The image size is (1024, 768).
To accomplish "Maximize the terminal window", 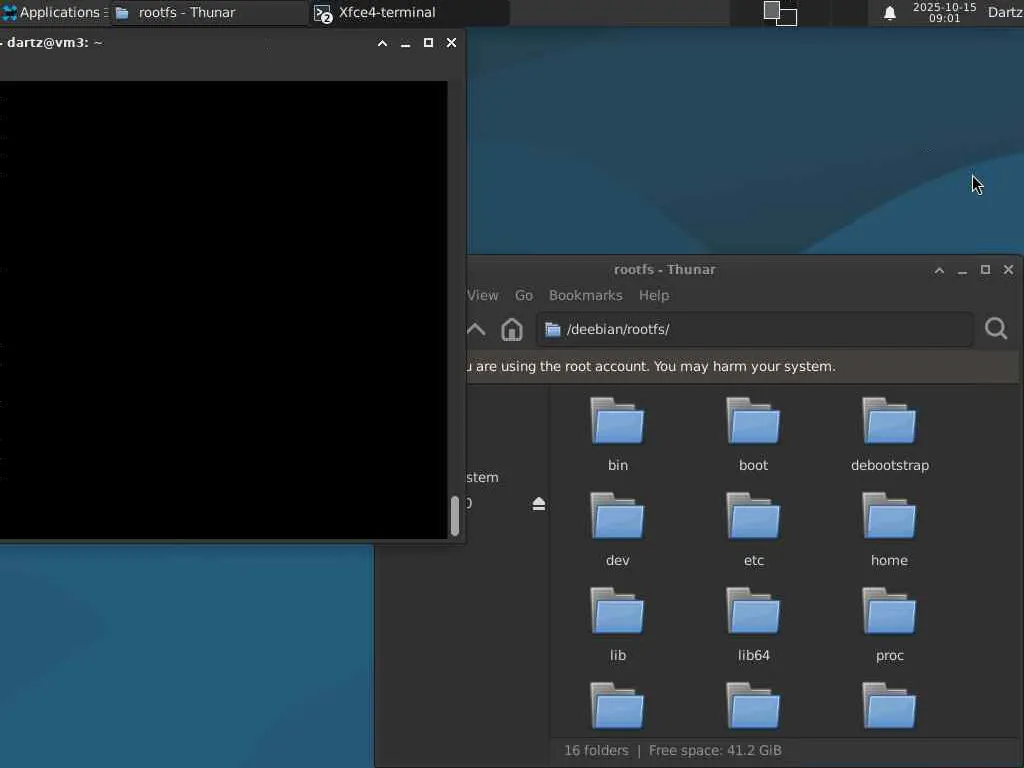I will click(428, 42).
